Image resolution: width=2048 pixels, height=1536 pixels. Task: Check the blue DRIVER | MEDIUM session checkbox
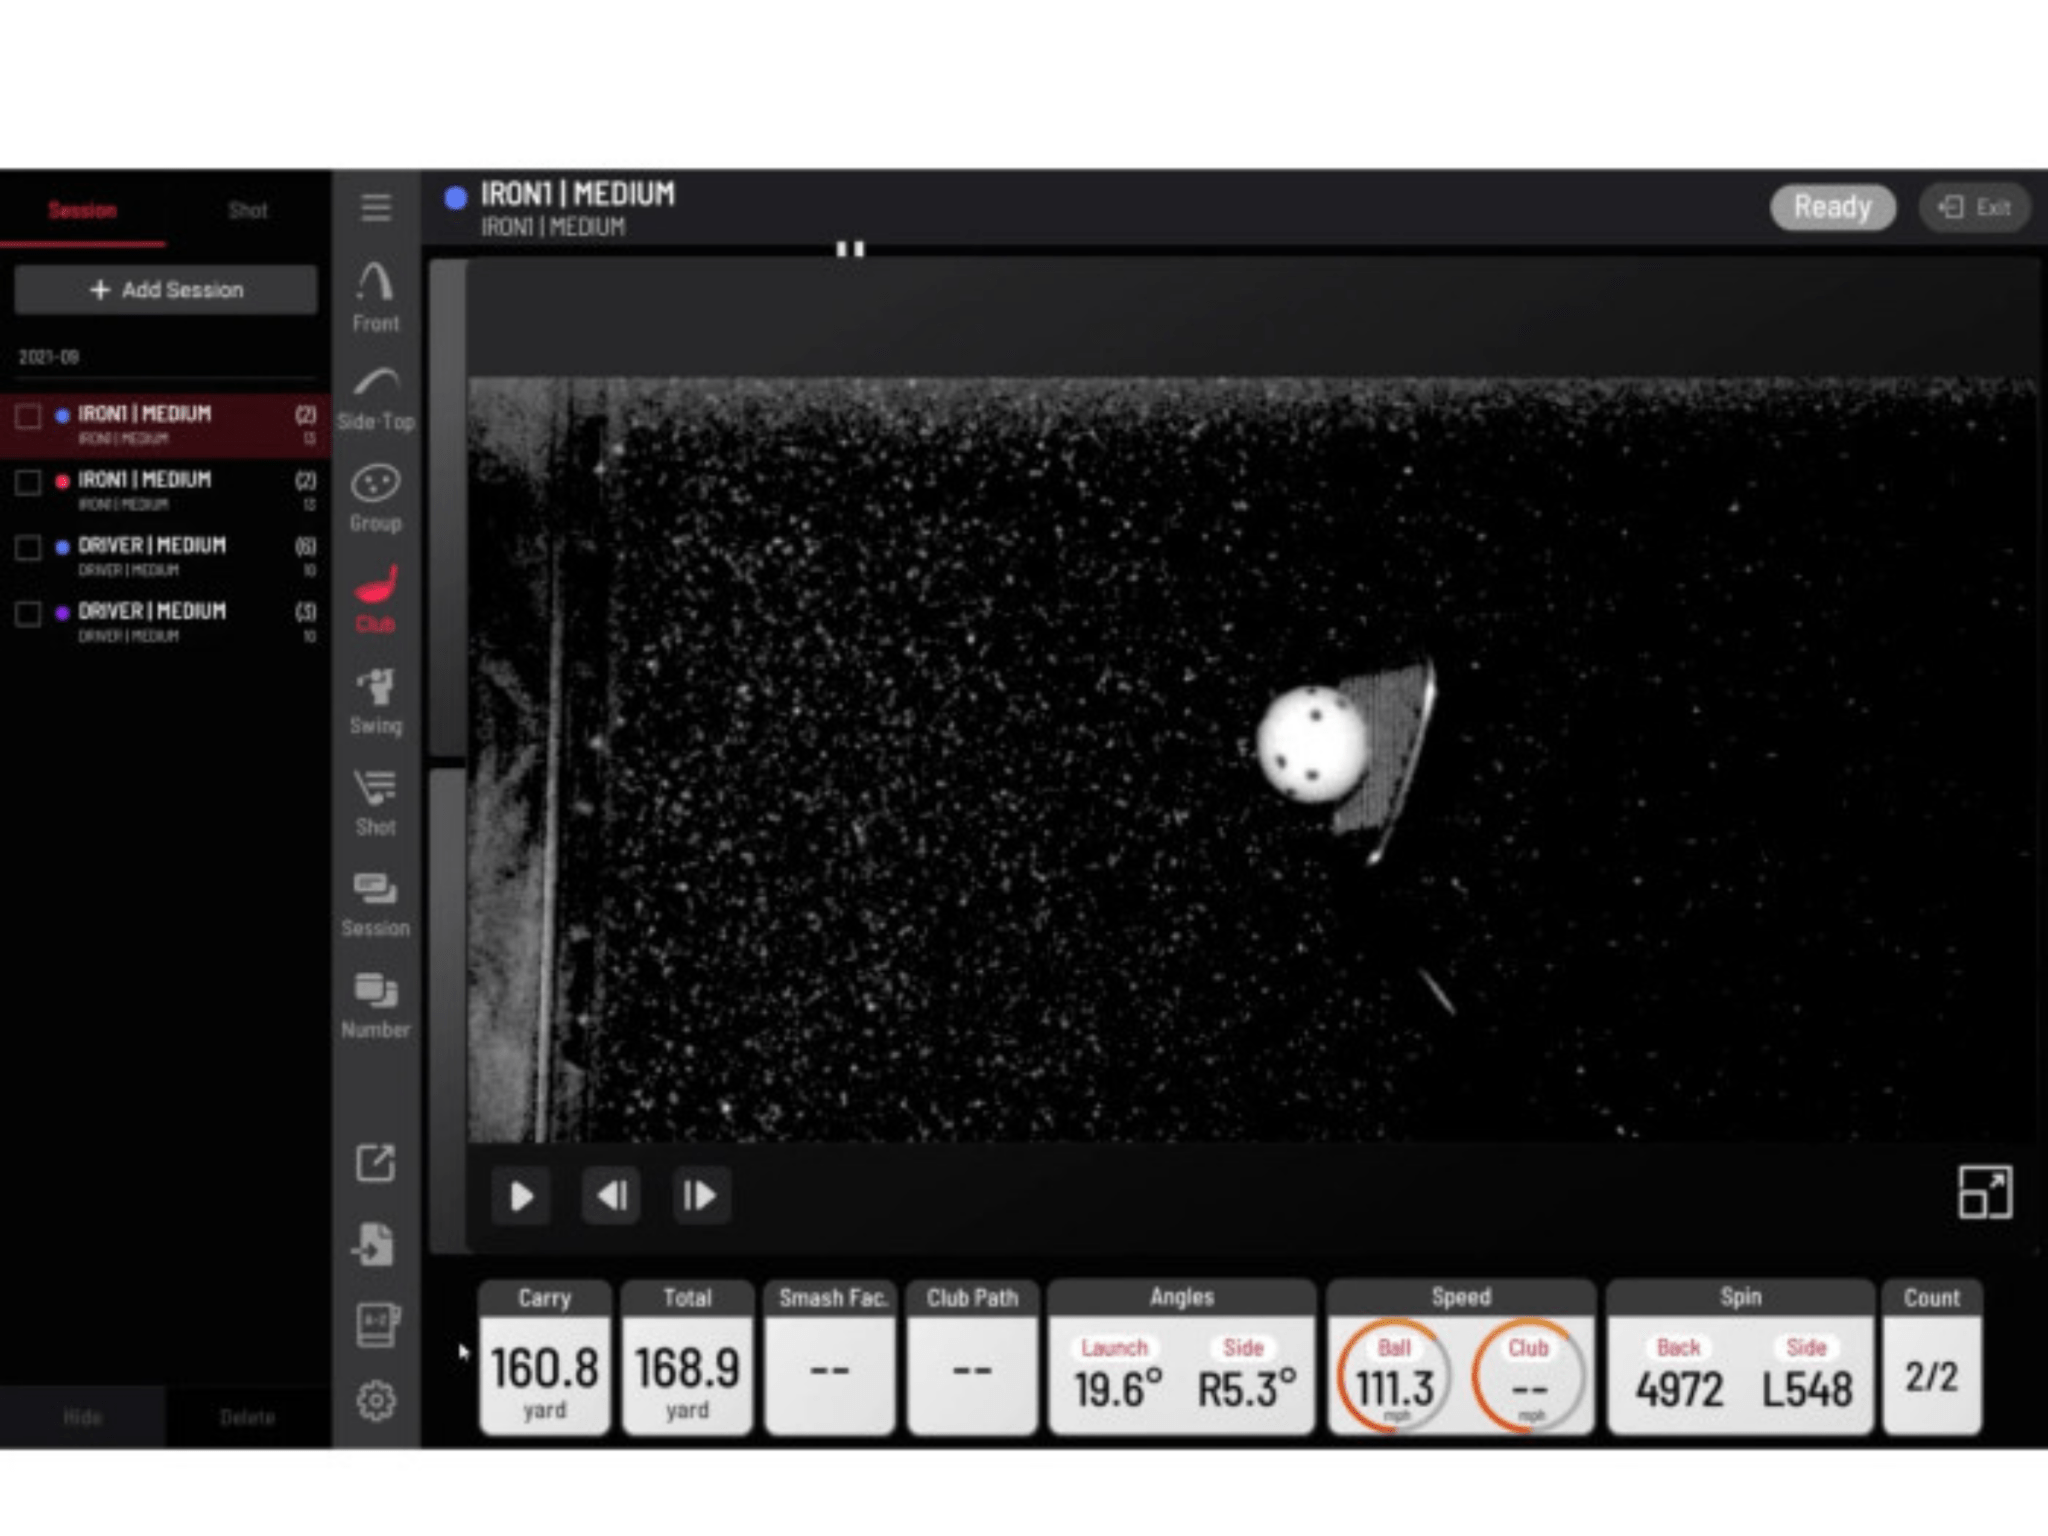(x=28, y=548)
